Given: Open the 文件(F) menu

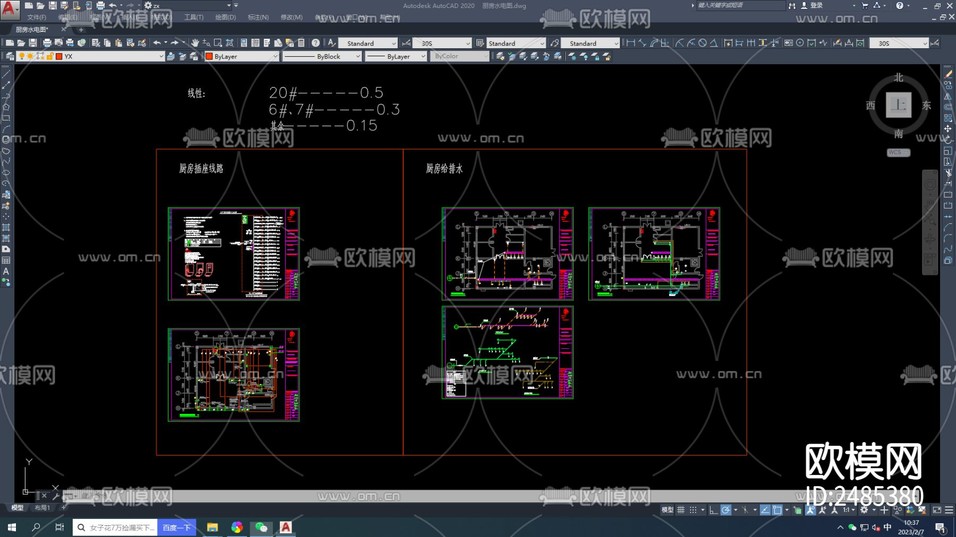Looking at the screenshot, I should pyautogui.click(x=37, y=17).
